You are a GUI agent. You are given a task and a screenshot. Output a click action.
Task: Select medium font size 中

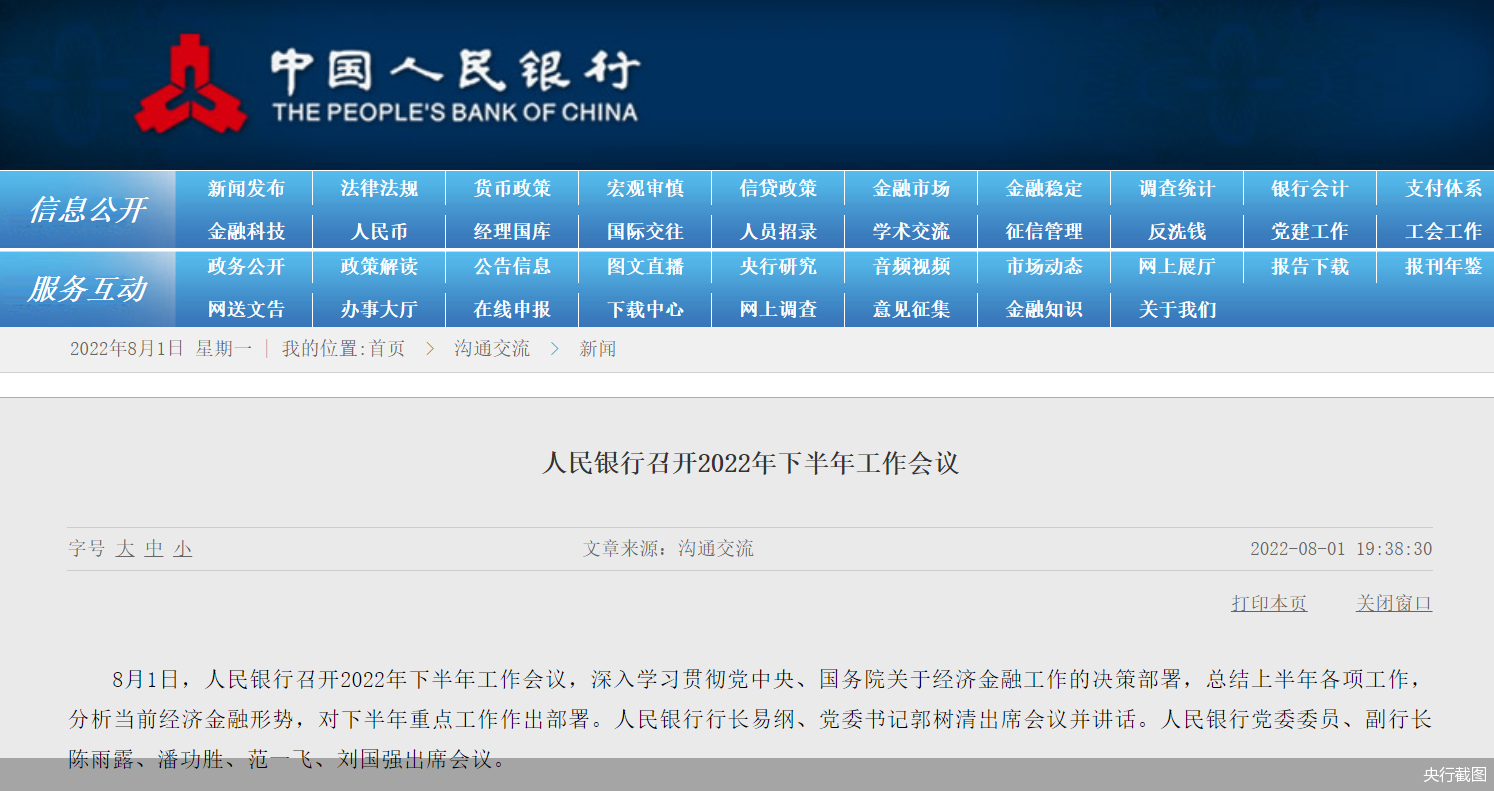click(154, 549)
